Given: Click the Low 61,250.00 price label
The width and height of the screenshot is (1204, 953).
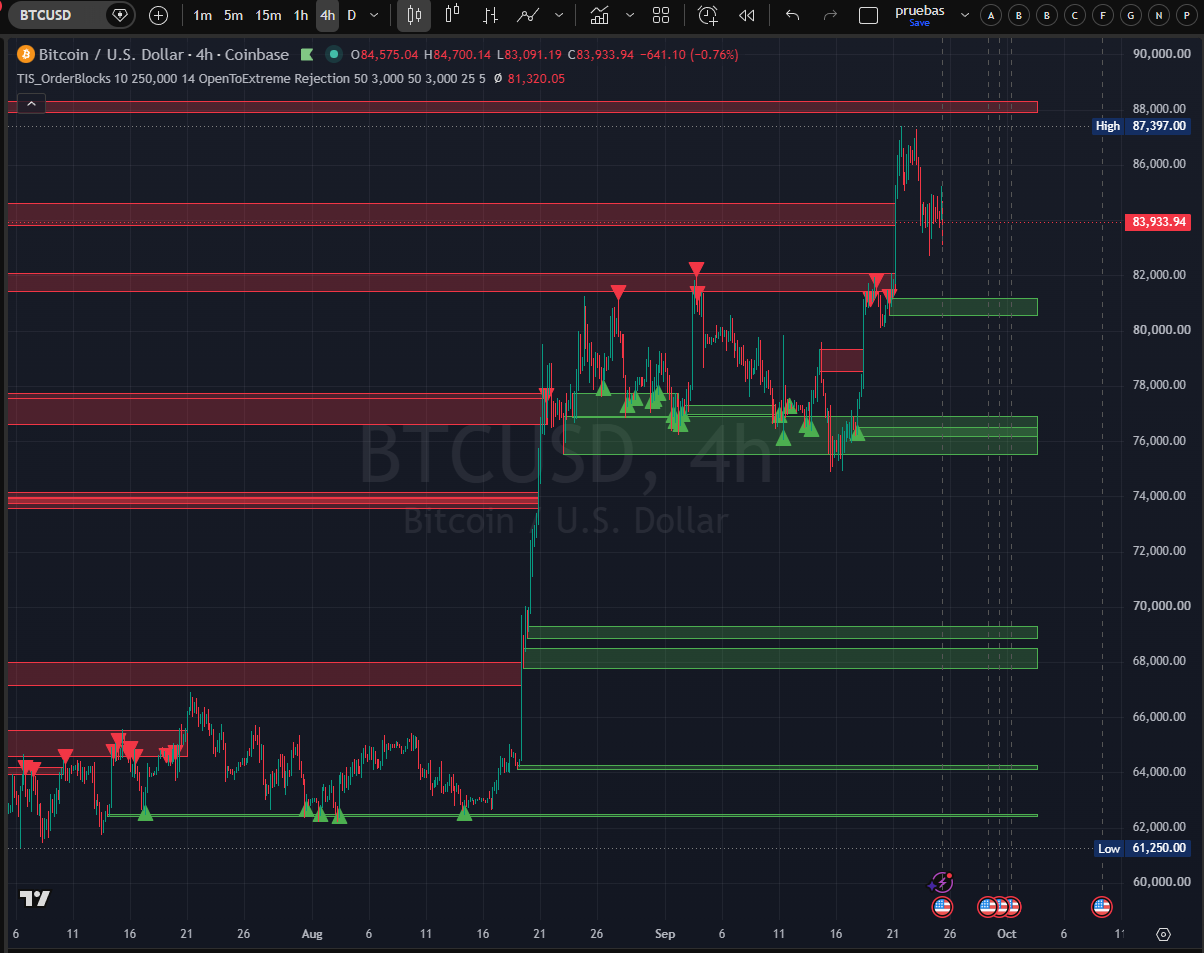Looking at the screenshot, I should click(x=1141, y=848).
